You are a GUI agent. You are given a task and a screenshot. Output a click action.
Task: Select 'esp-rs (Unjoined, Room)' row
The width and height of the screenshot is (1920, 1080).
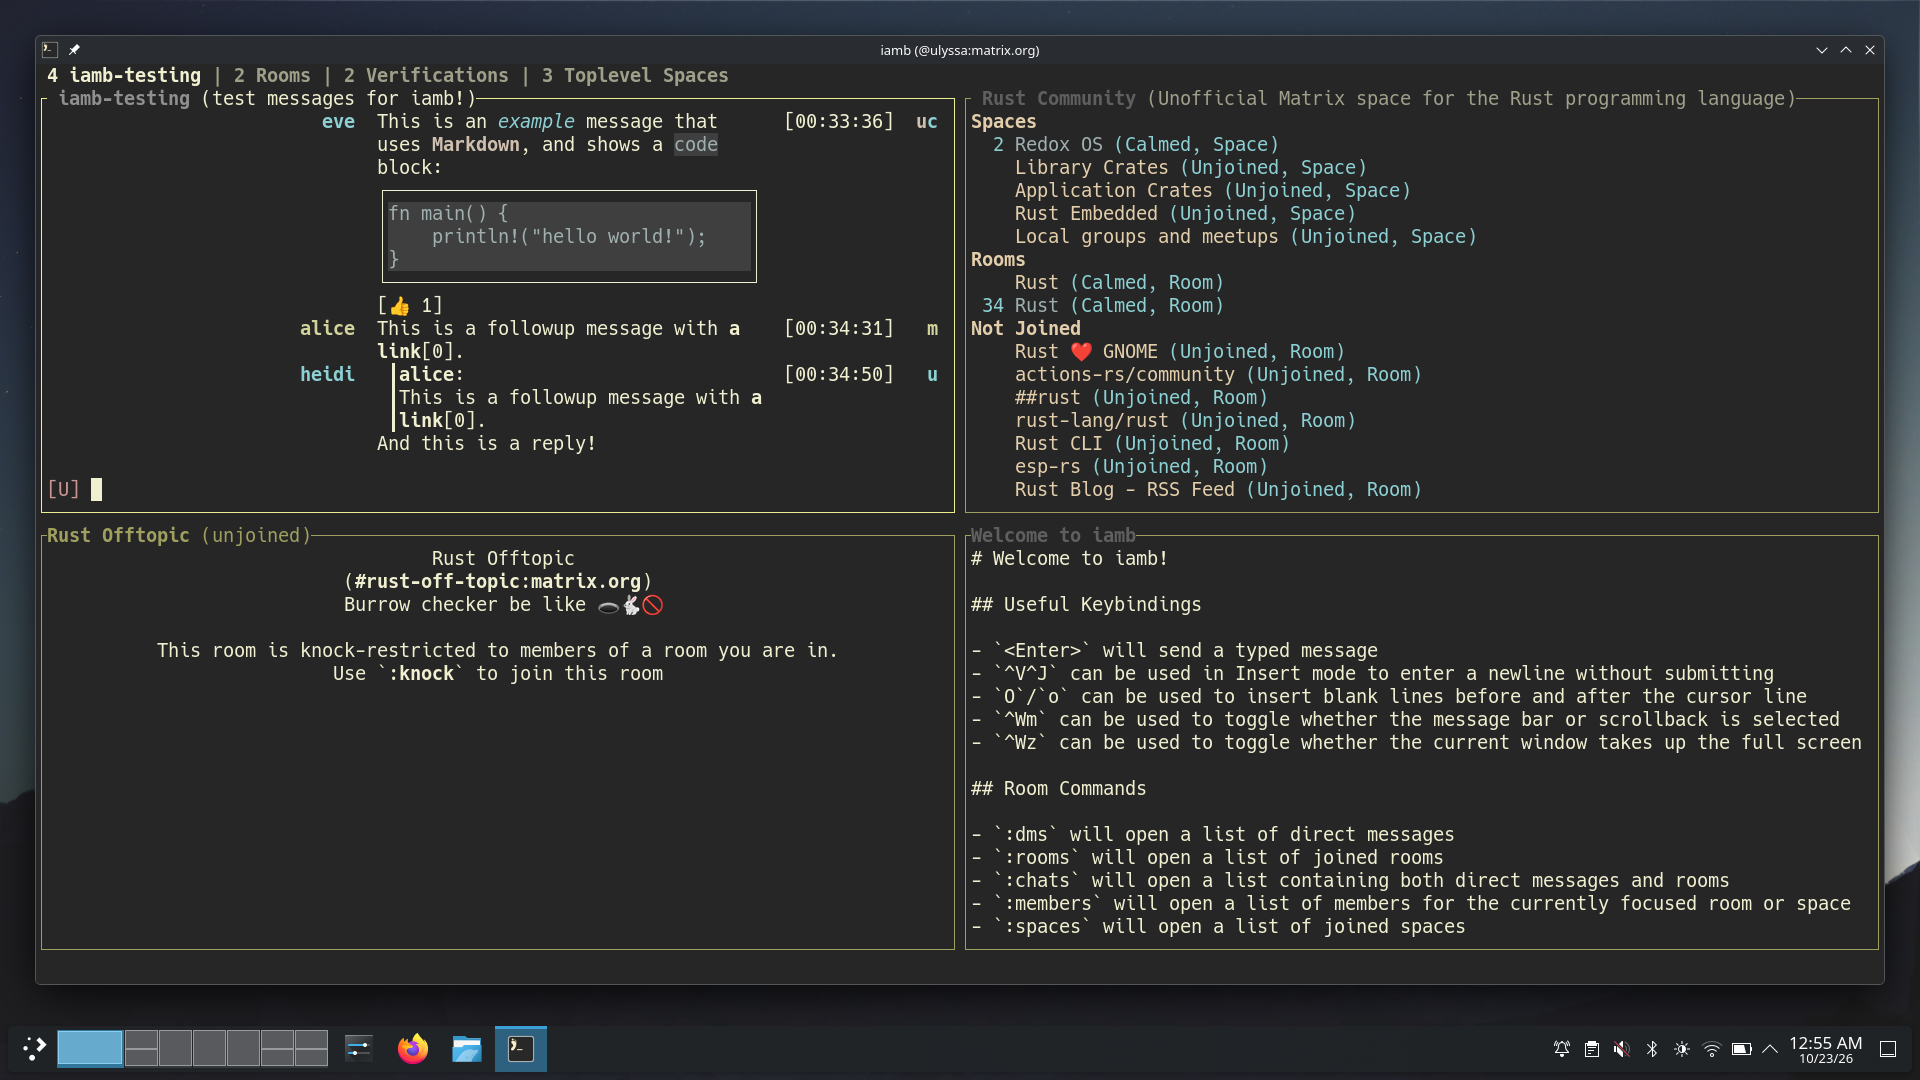[1141, 467]
